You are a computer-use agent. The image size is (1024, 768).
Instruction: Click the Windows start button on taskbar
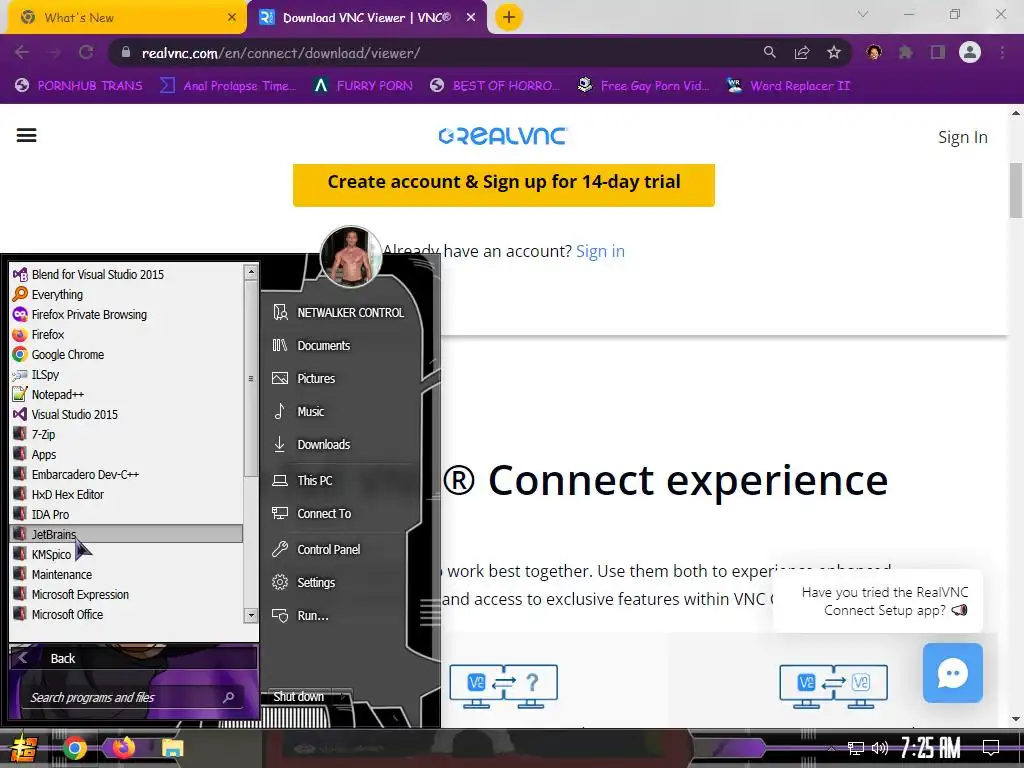click(24, 748)
